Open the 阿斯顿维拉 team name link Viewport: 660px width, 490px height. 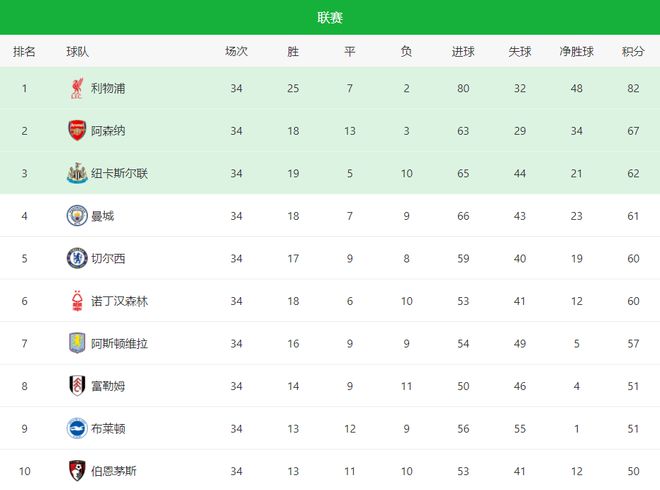click(x=119, y=343)
